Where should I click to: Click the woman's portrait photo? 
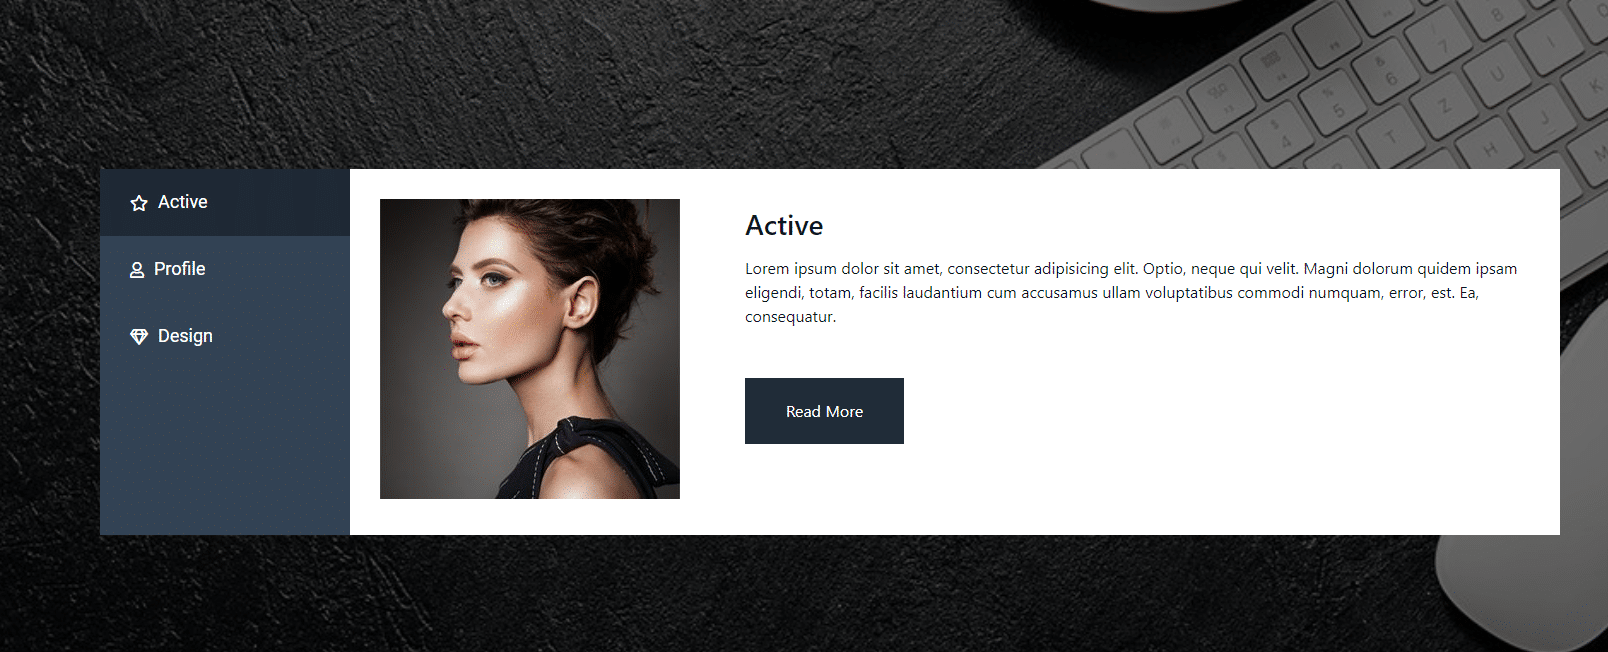[x=530, y=349]
